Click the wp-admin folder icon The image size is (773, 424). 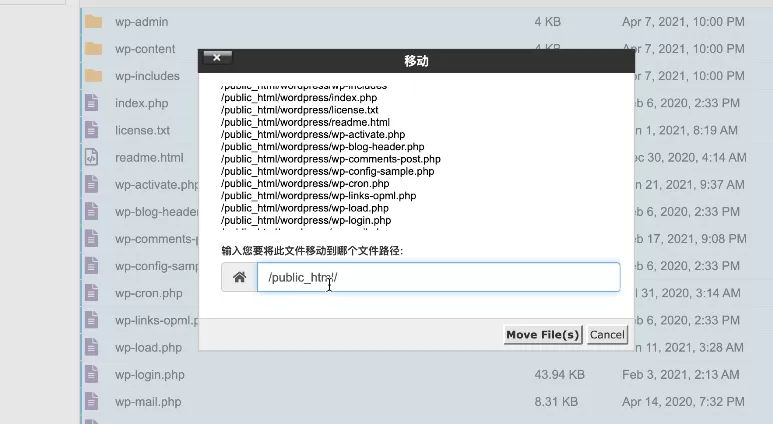93,22
